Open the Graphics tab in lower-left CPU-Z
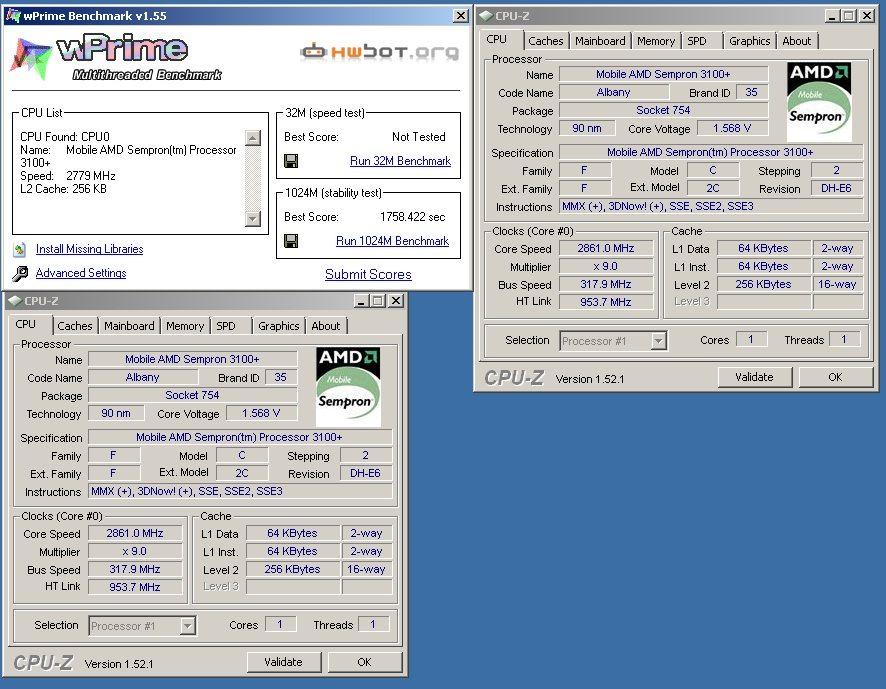886x689 pixels. (x=279, y=326)
